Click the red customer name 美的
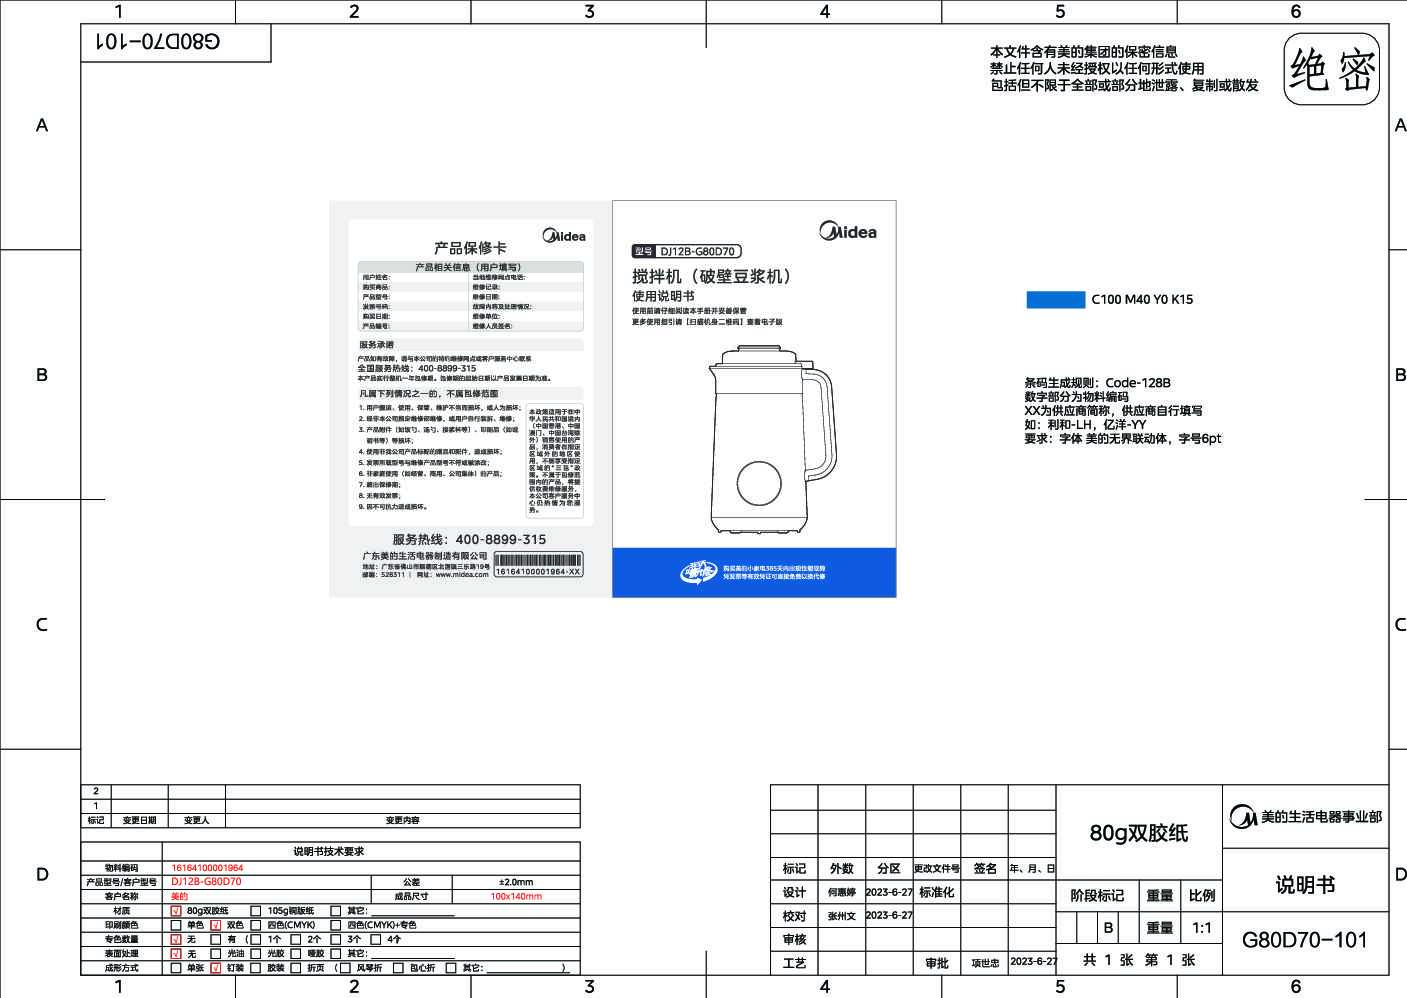The width and height of the screenshot is (1407, 998). pyautogui.click(x=180, y=897)
